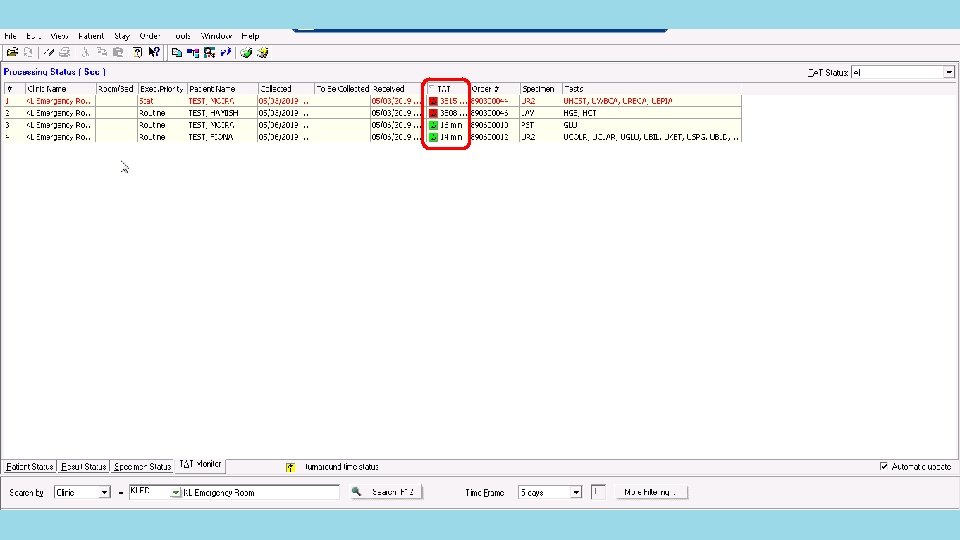This screenshot has height=540, width=960.
Task: Click the blue network windows toolbar icon
Action: (x=193, y=53)
